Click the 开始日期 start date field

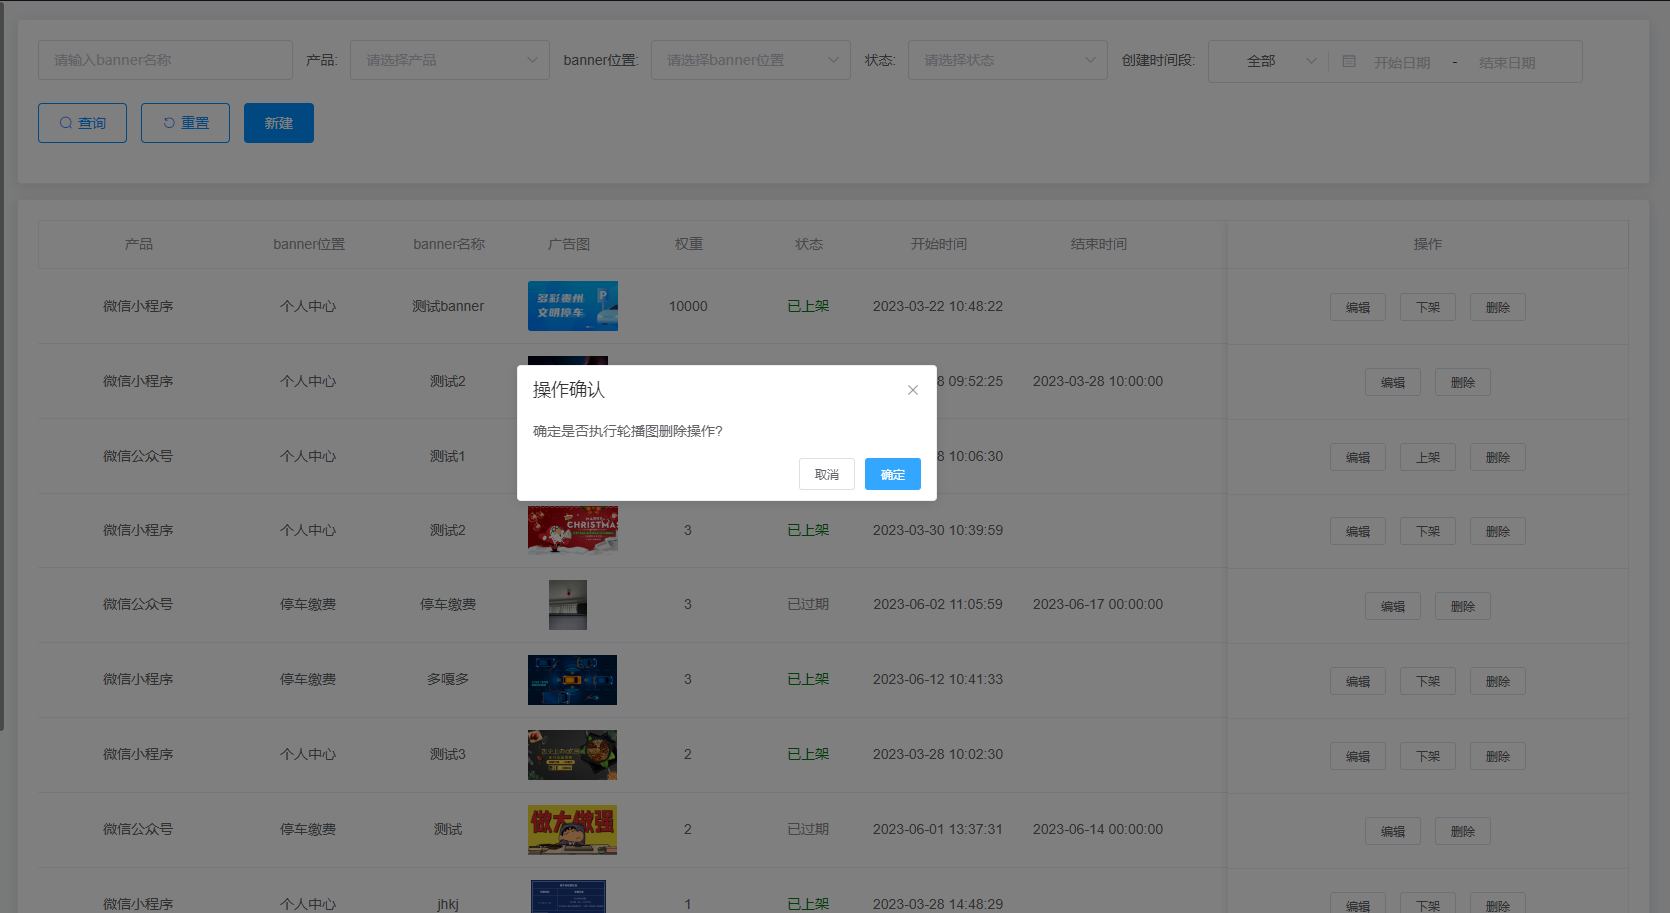pyautogui.click(x=1402, y=62)
